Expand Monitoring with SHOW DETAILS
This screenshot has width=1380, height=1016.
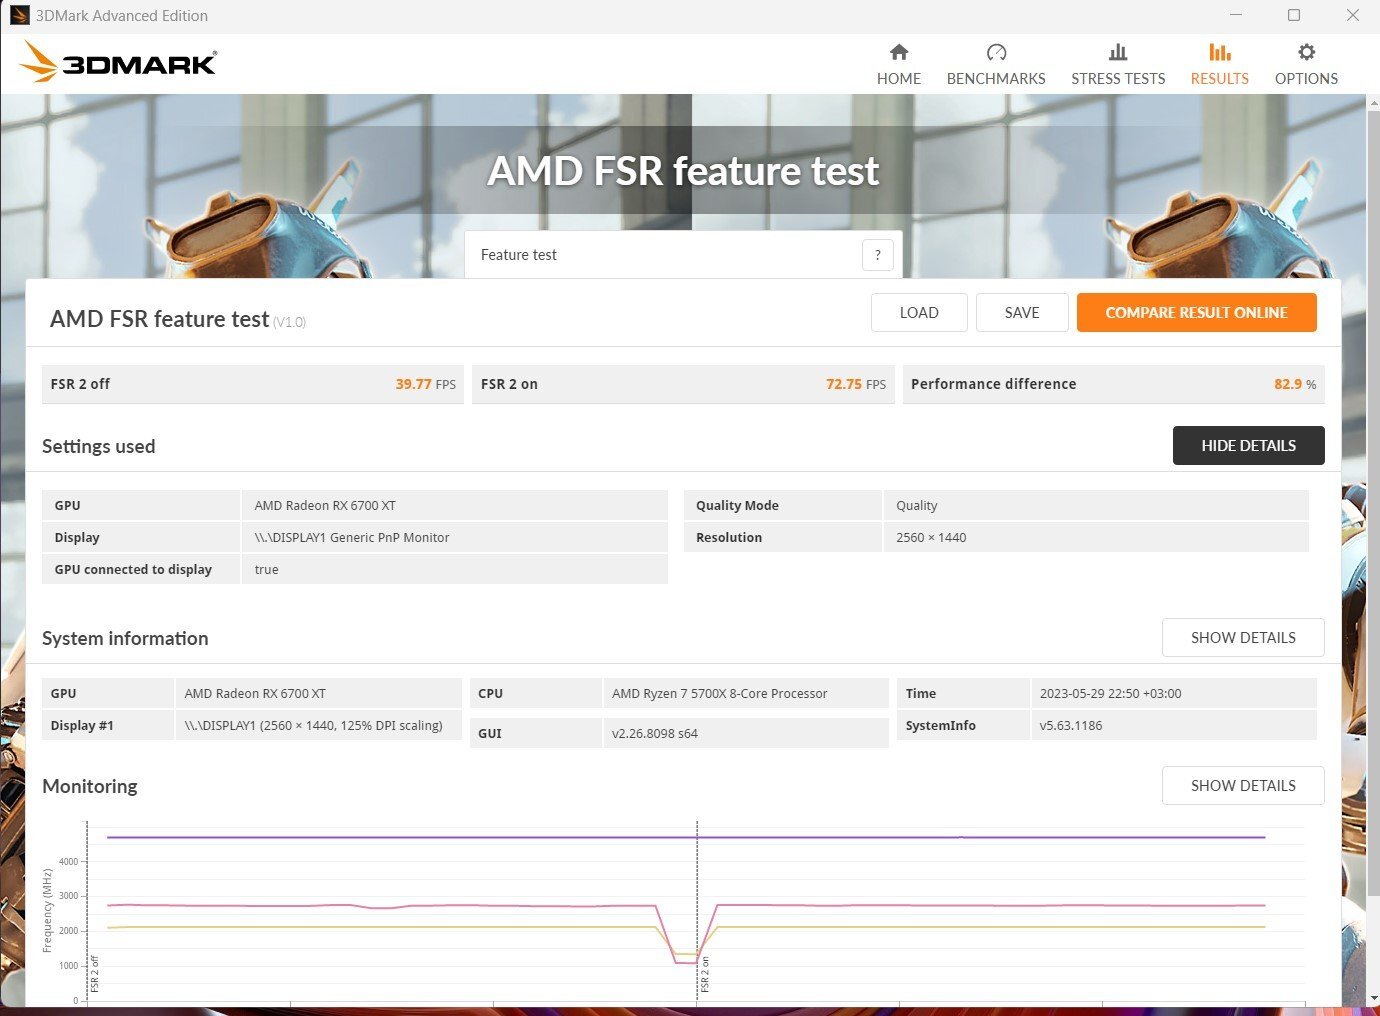[1243, 785]
